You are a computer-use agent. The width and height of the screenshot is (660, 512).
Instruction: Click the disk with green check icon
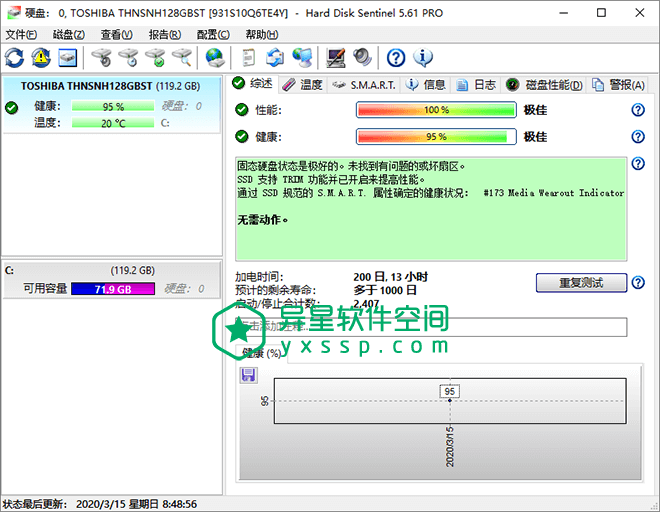pos(155,58)
